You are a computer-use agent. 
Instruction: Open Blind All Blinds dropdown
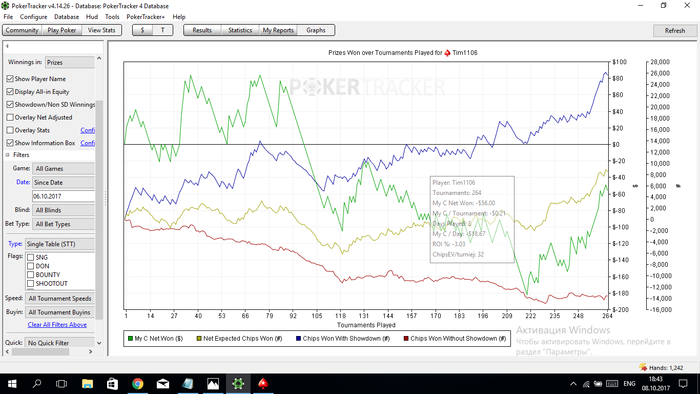(x=63, y=210)
